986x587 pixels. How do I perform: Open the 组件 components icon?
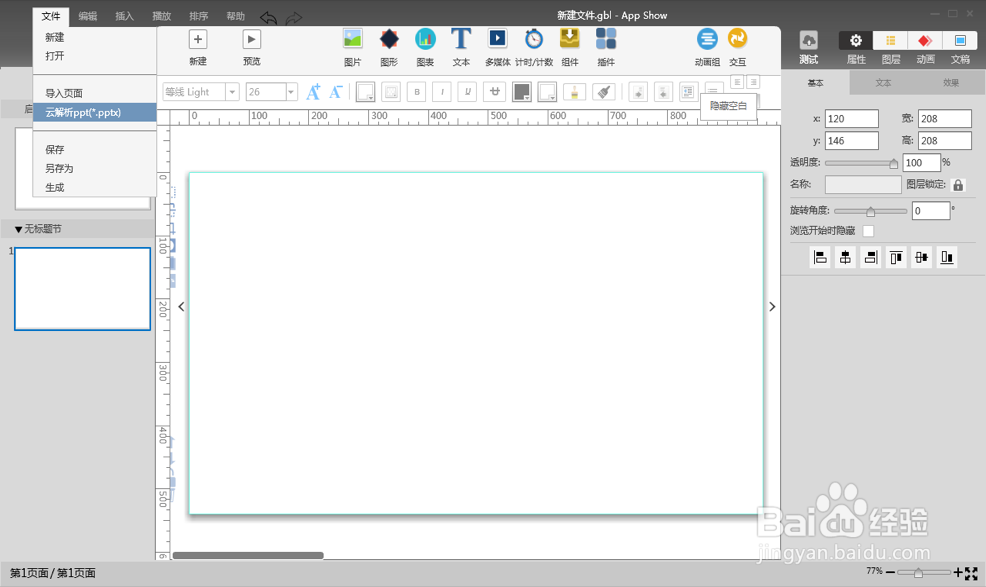click(x=570, y=39)
